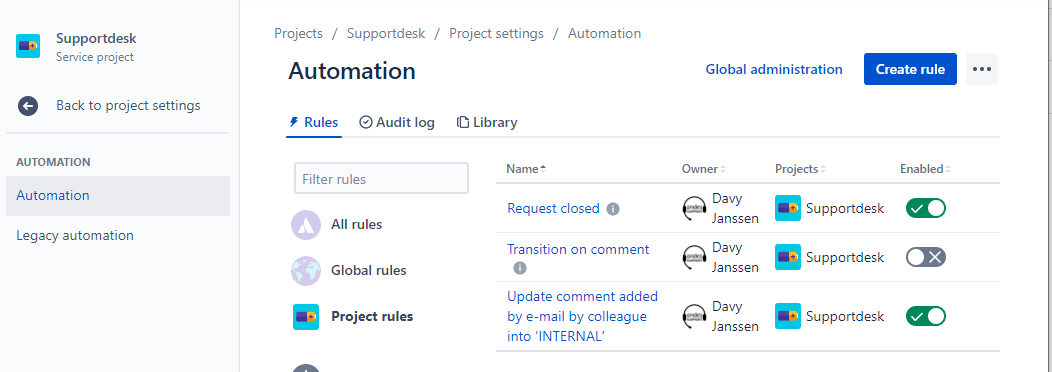Image resolution: width=1052 pixels, height=372 pixels.
Task: Click the back arrow circle icon
Action: [28, 105]
